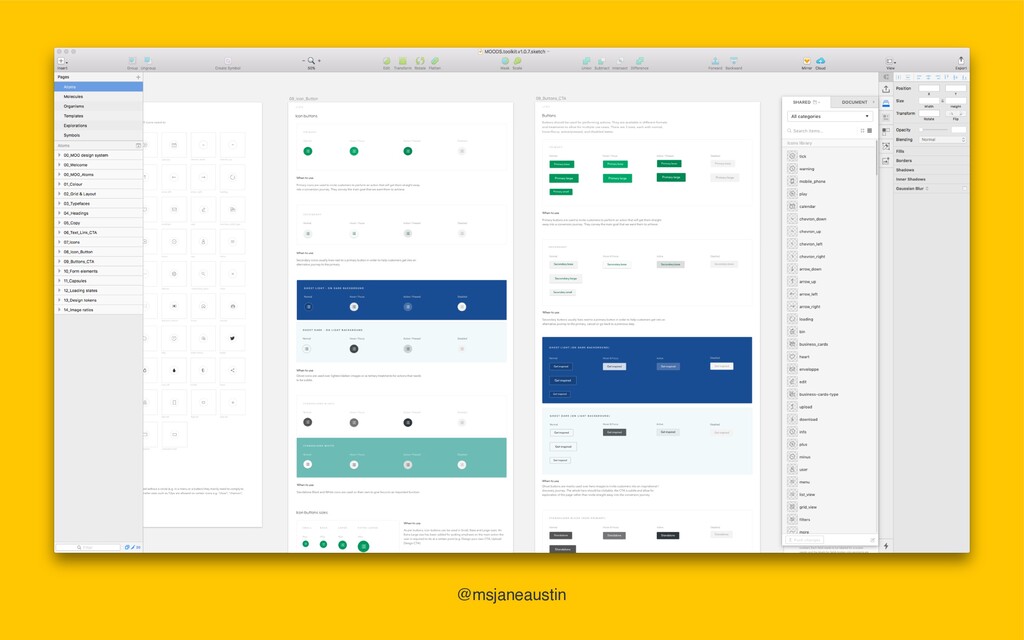The width and height of the screenshot is (1024, 640).
Task: Click the Rotate toolbar icon
Action: point(420,62)
